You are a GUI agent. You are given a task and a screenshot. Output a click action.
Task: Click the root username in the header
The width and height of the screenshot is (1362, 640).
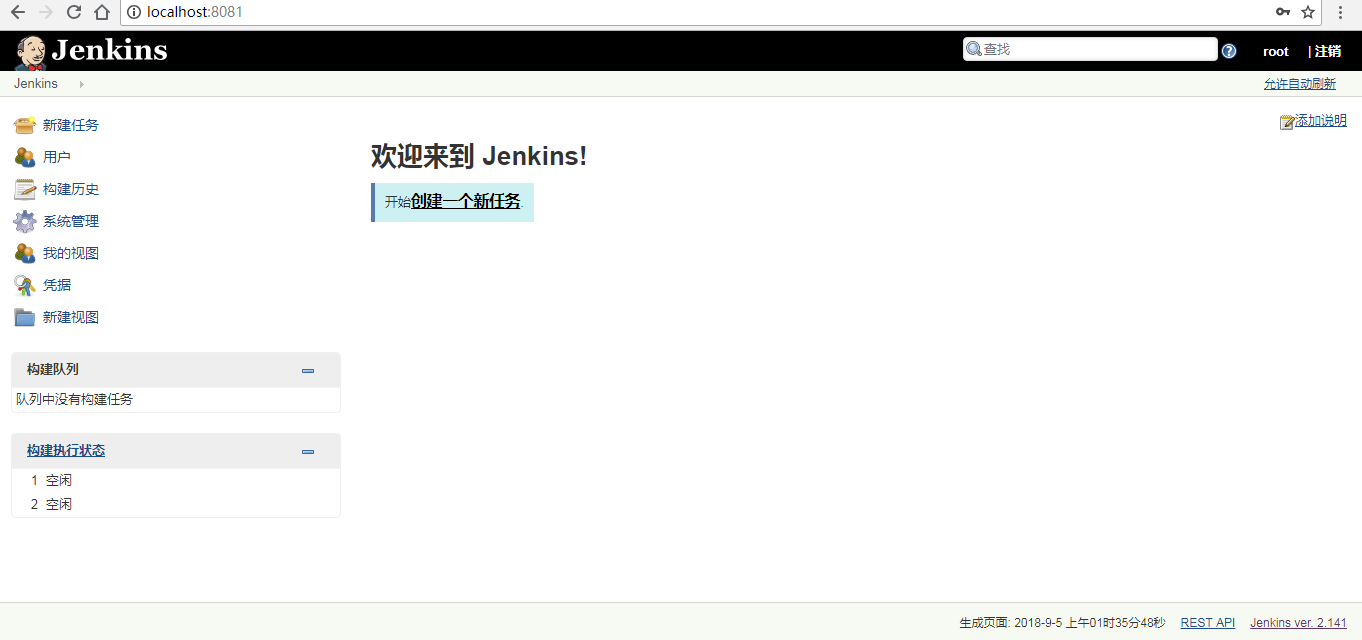click(x=1275, y=50)
